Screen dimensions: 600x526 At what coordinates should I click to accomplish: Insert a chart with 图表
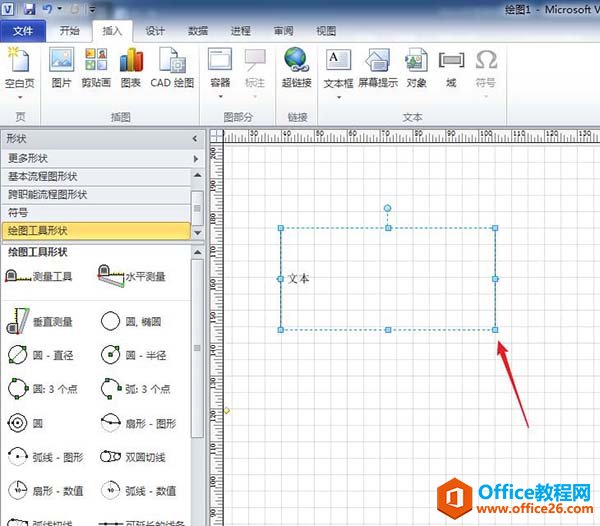coord(131,67)
